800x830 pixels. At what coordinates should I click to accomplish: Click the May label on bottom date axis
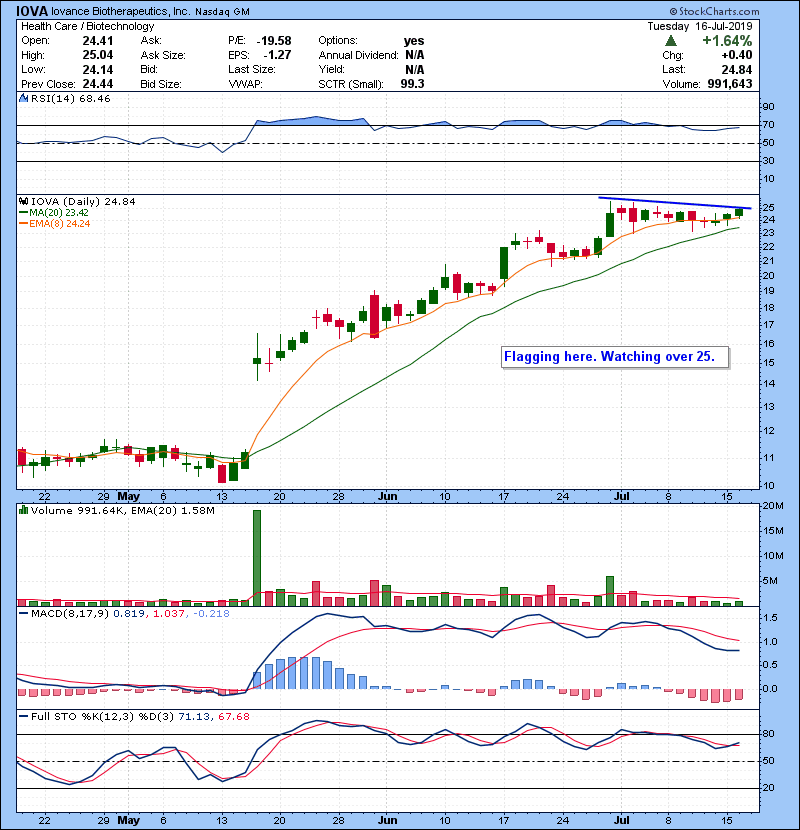tap(129, 820)
